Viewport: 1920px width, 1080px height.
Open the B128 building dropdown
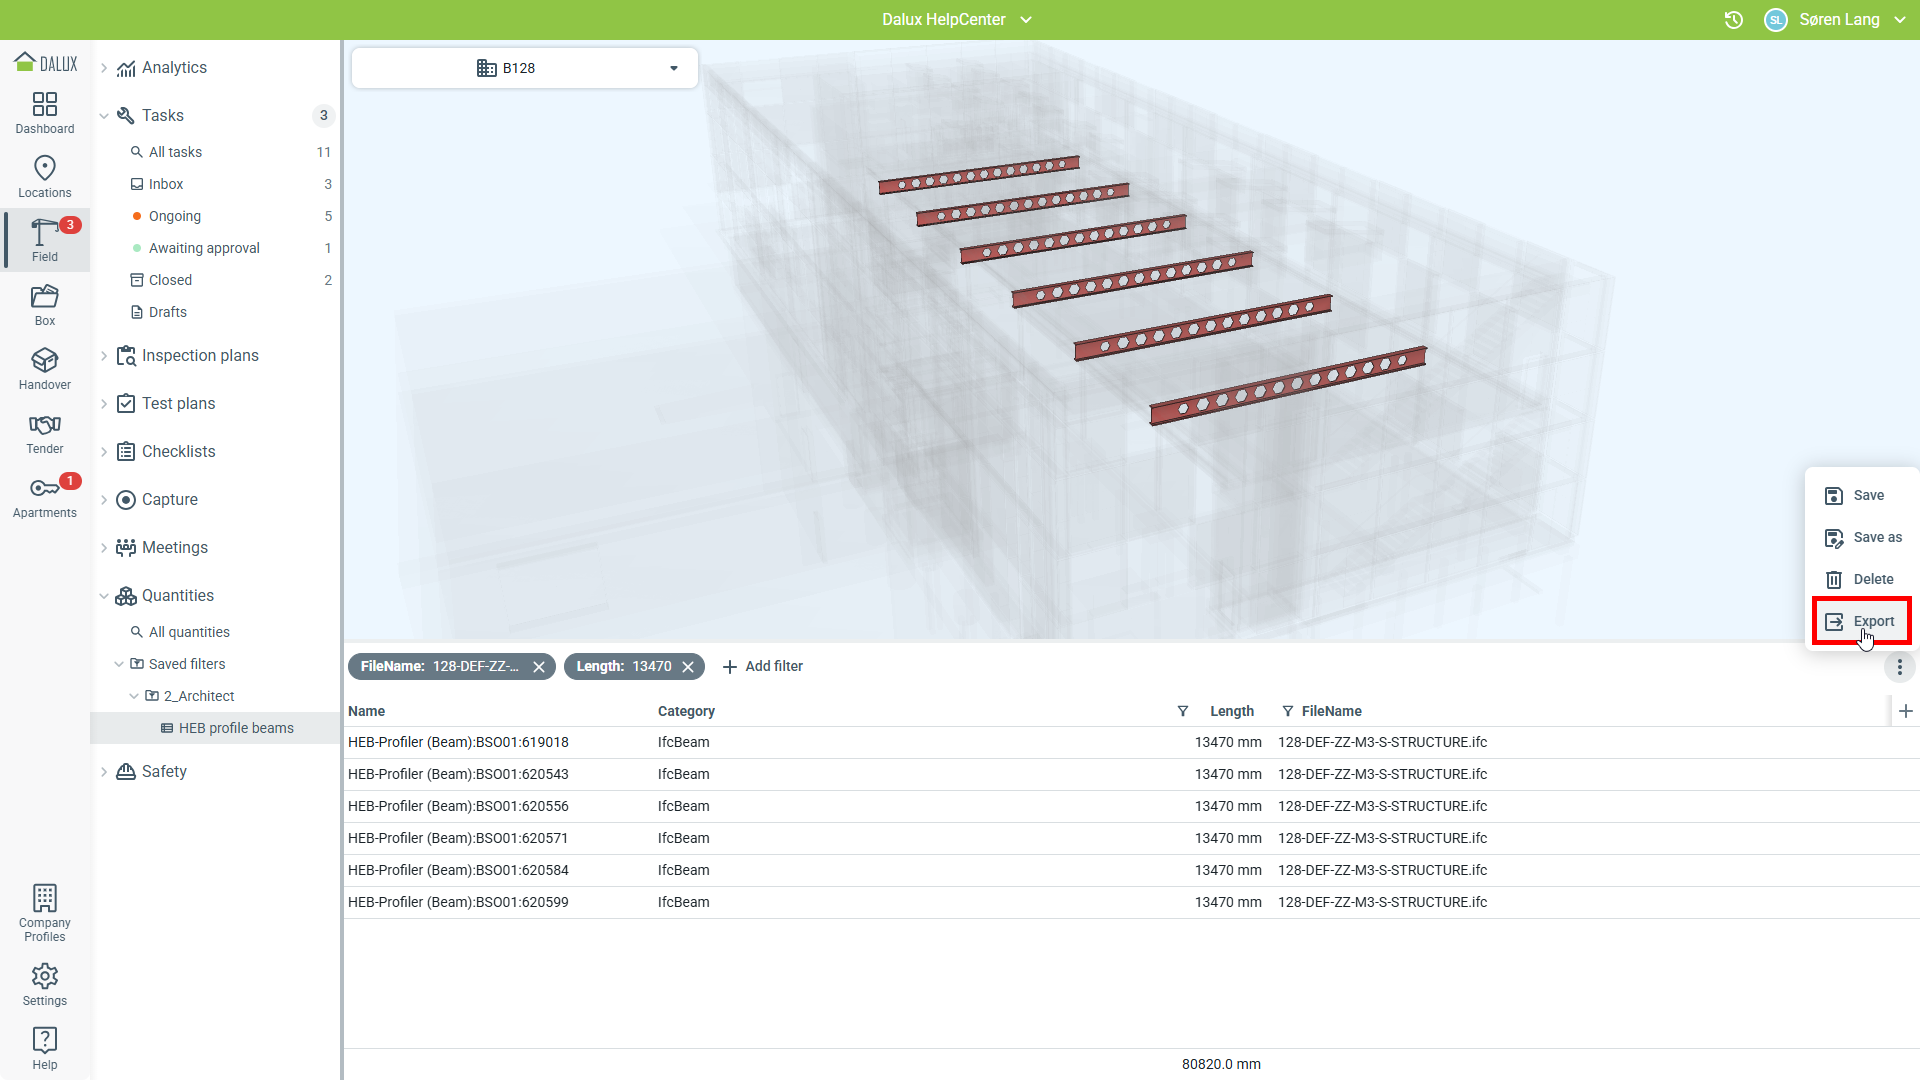point(524,68)
